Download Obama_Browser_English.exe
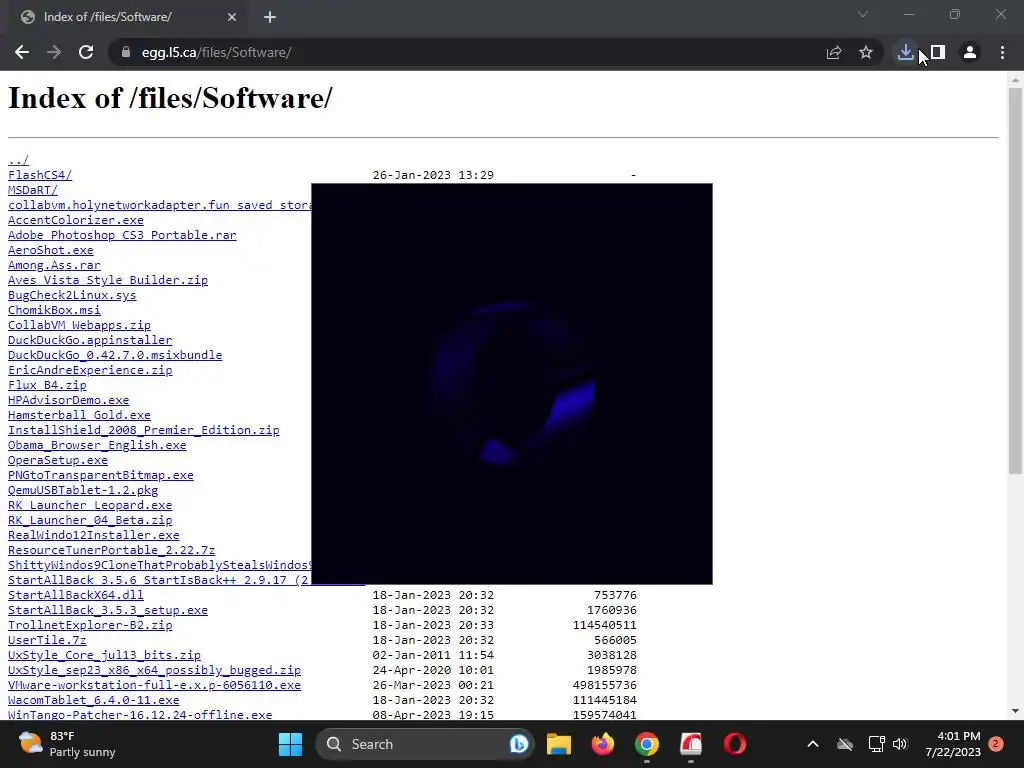Viewport: 1024px width, 768px height. pos(97,445)
